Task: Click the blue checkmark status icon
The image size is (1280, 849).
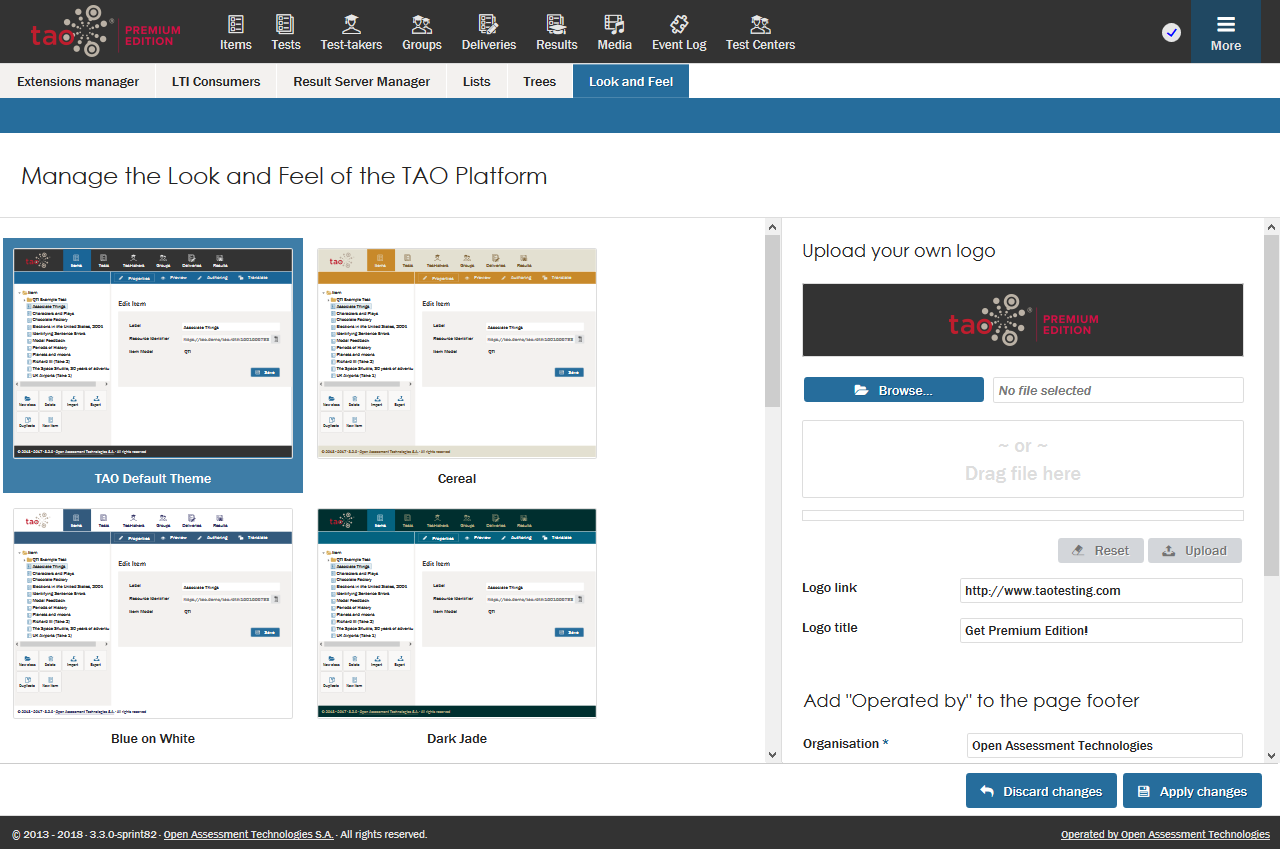Action: (x=1171, y=33)
